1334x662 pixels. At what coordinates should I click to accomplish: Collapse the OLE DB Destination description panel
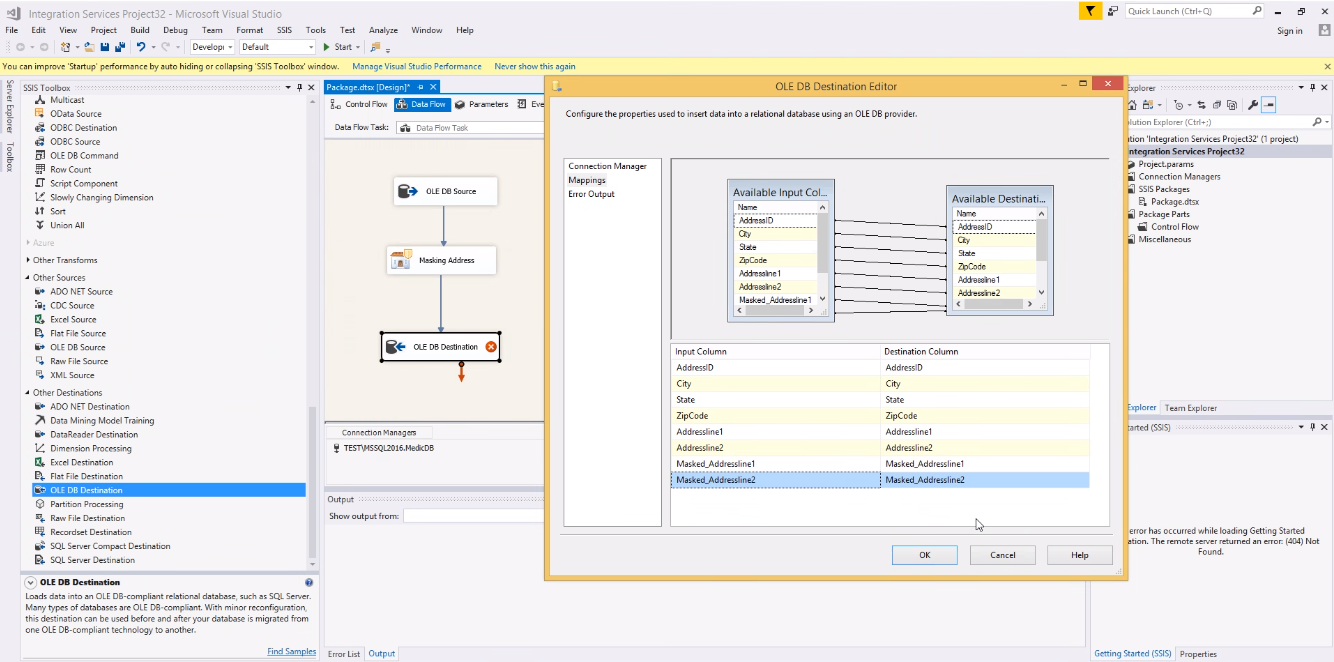tap(31, 582)
